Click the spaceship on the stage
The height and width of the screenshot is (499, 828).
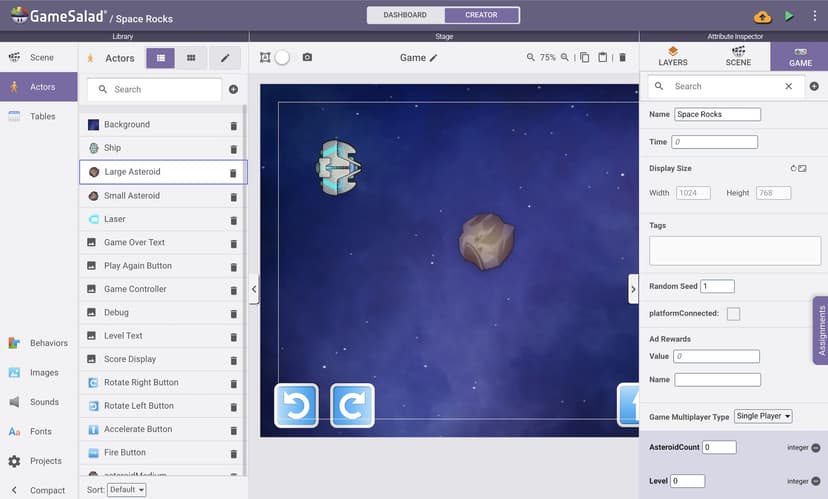[338, 167]
